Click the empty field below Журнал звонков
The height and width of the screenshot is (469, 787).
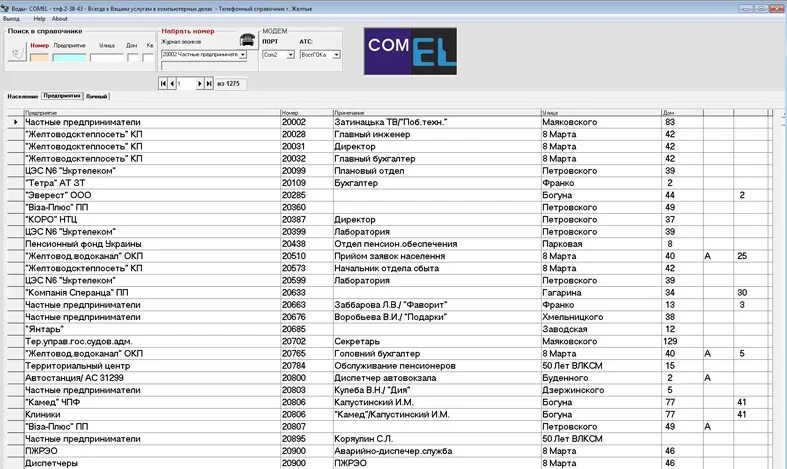(203, 66)
